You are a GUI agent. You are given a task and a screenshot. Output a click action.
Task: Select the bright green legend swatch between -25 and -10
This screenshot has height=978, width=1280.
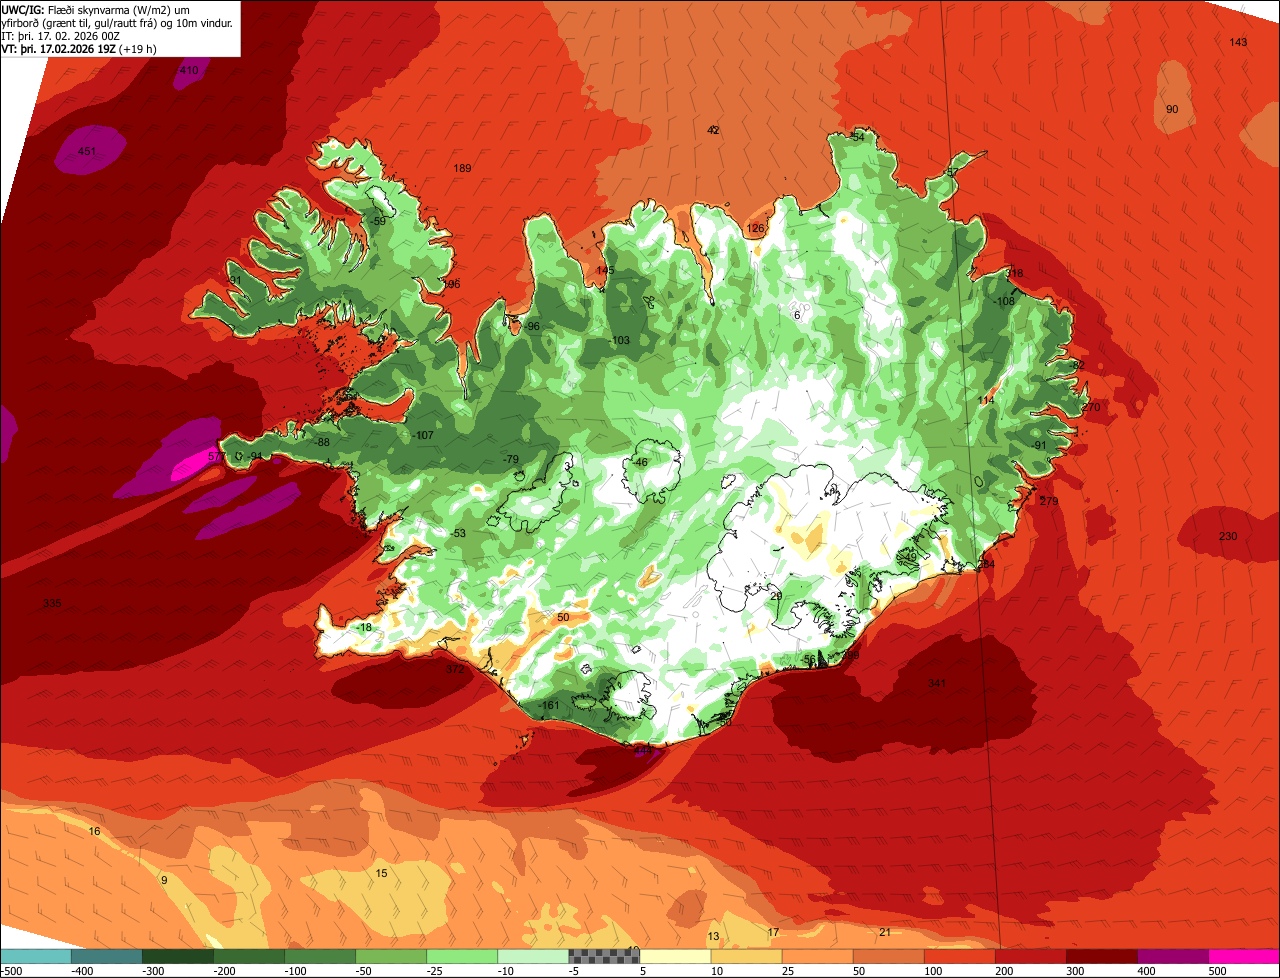[x=462, y=956]
